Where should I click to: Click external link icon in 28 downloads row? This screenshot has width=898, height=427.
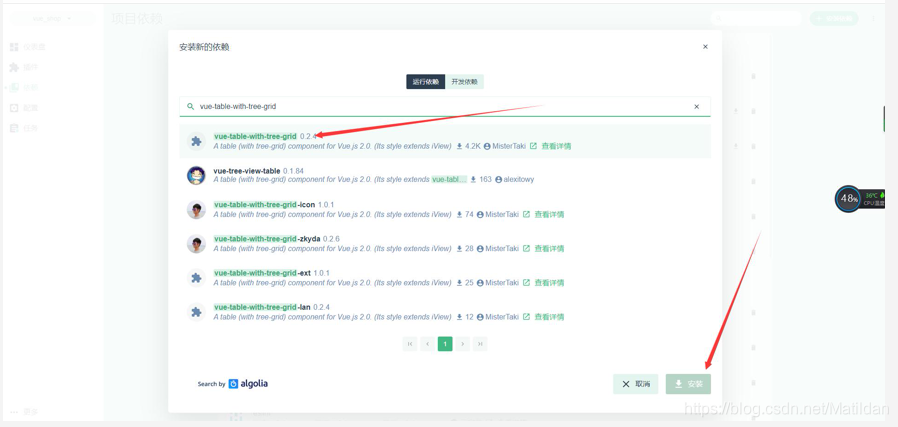click(x=526, y=249)
